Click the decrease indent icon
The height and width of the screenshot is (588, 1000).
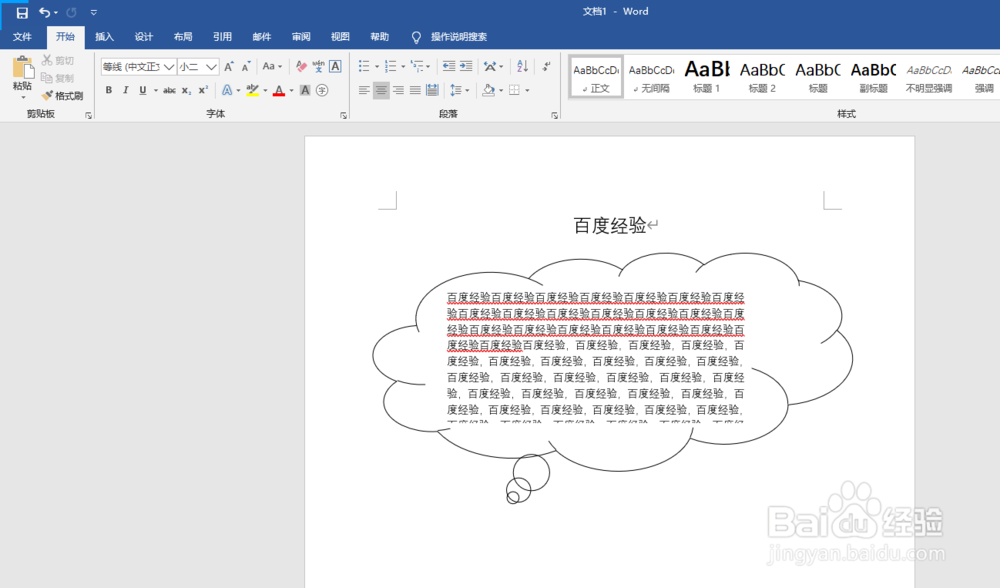449,66
